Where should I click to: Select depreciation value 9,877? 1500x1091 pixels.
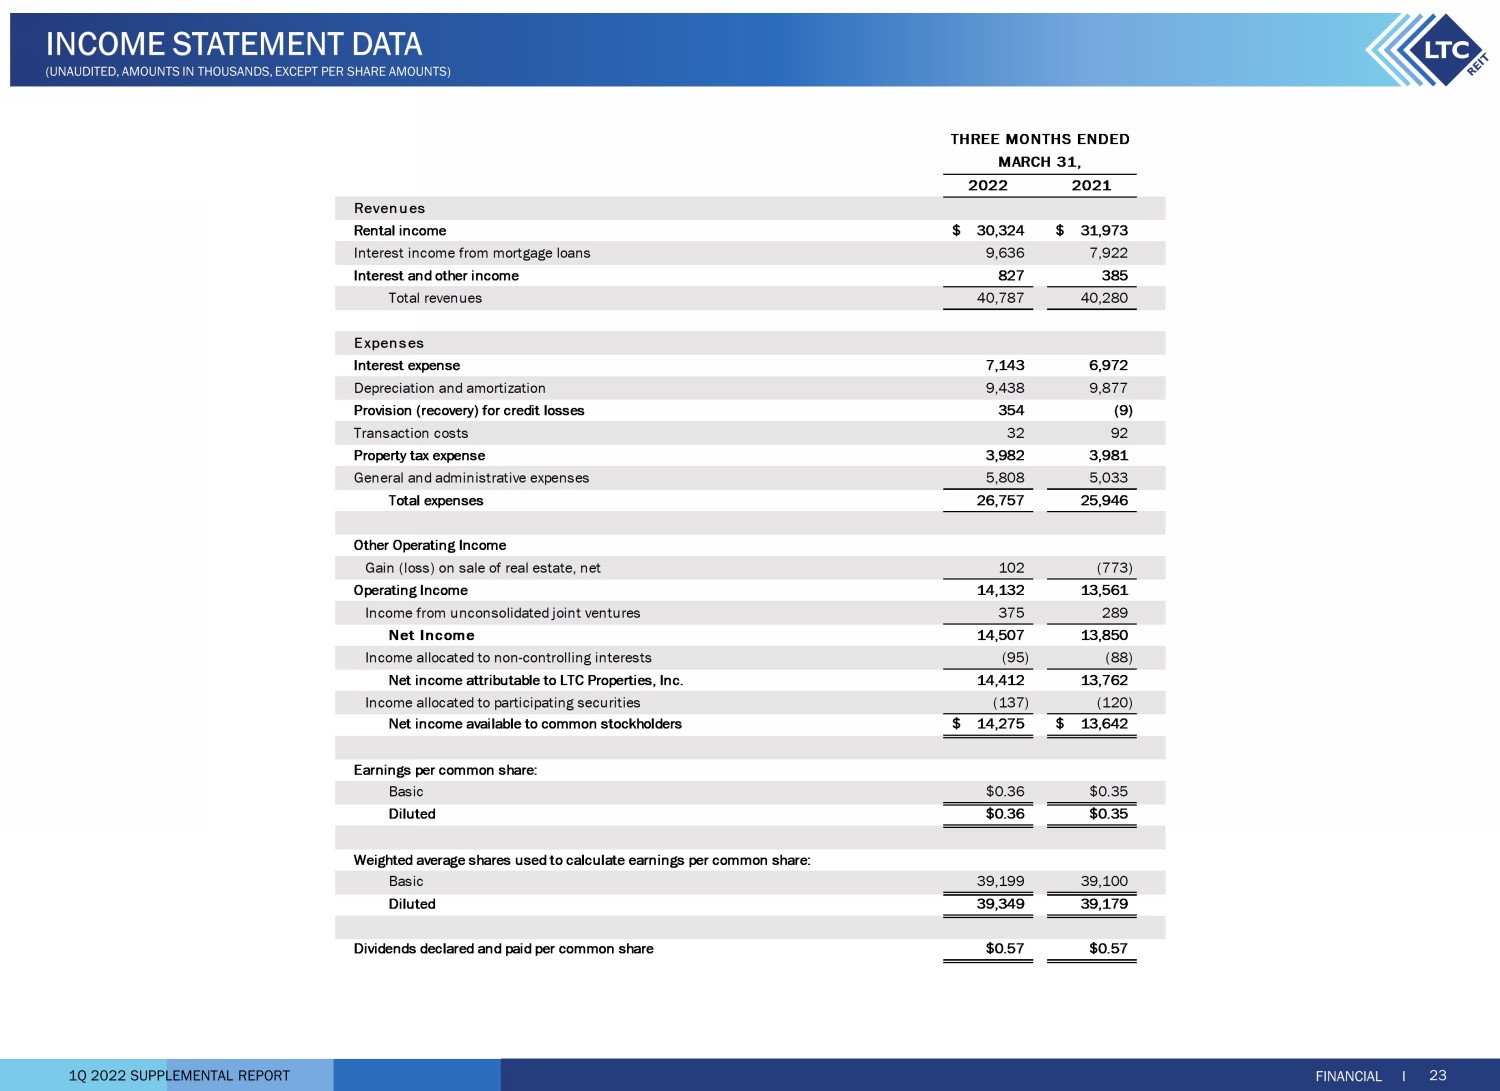pyautogui.click(x=1108, y=388)
